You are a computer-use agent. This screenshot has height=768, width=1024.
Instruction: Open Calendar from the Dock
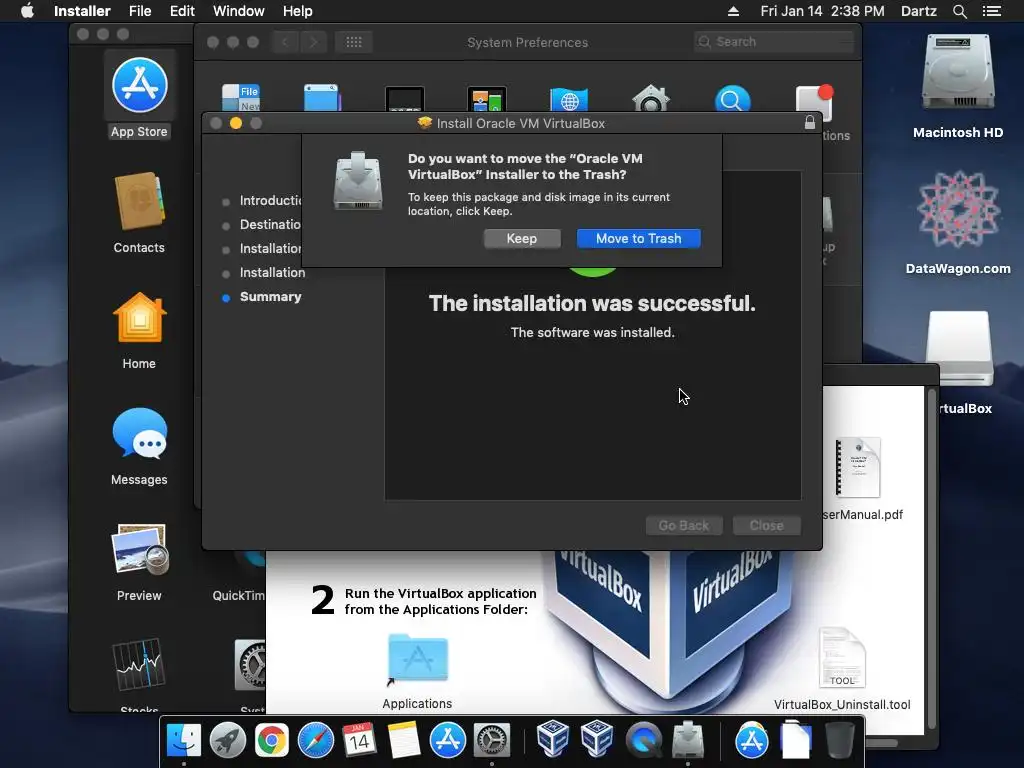pos(359,741)
